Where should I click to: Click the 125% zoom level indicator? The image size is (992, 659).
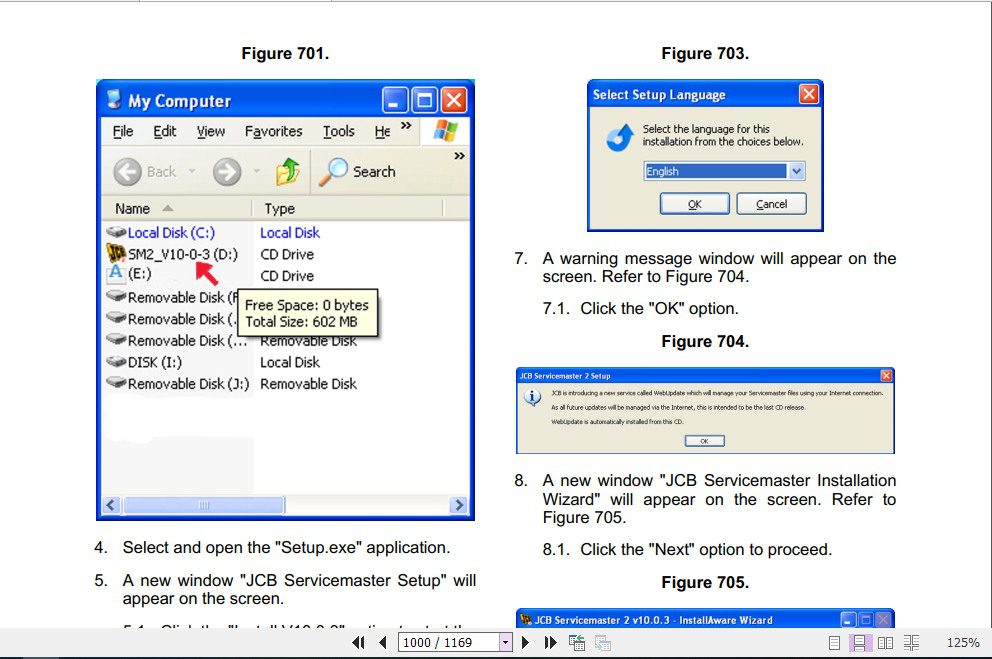tap(963, 643)
